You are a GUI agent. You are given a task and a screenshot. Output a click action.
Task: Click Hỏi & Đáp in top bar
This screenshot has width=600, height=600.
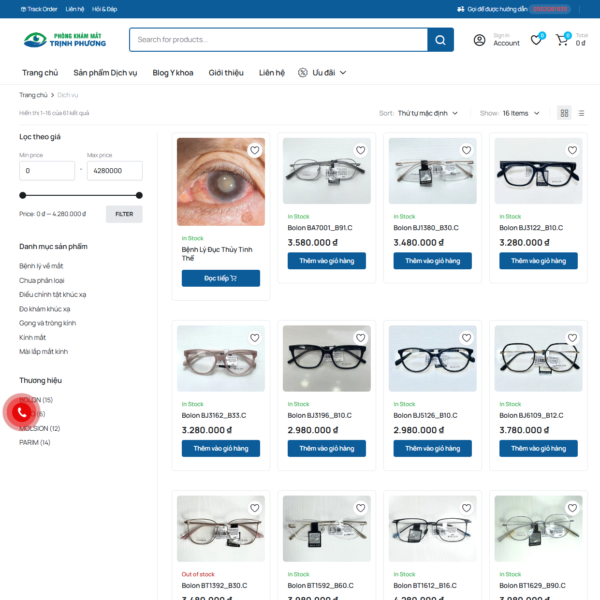tap(104, 9)
